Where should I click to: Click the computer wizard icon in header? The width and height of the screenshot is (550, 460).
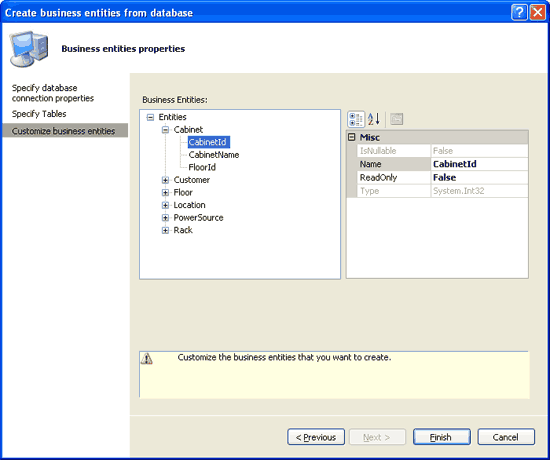point(28,48)
